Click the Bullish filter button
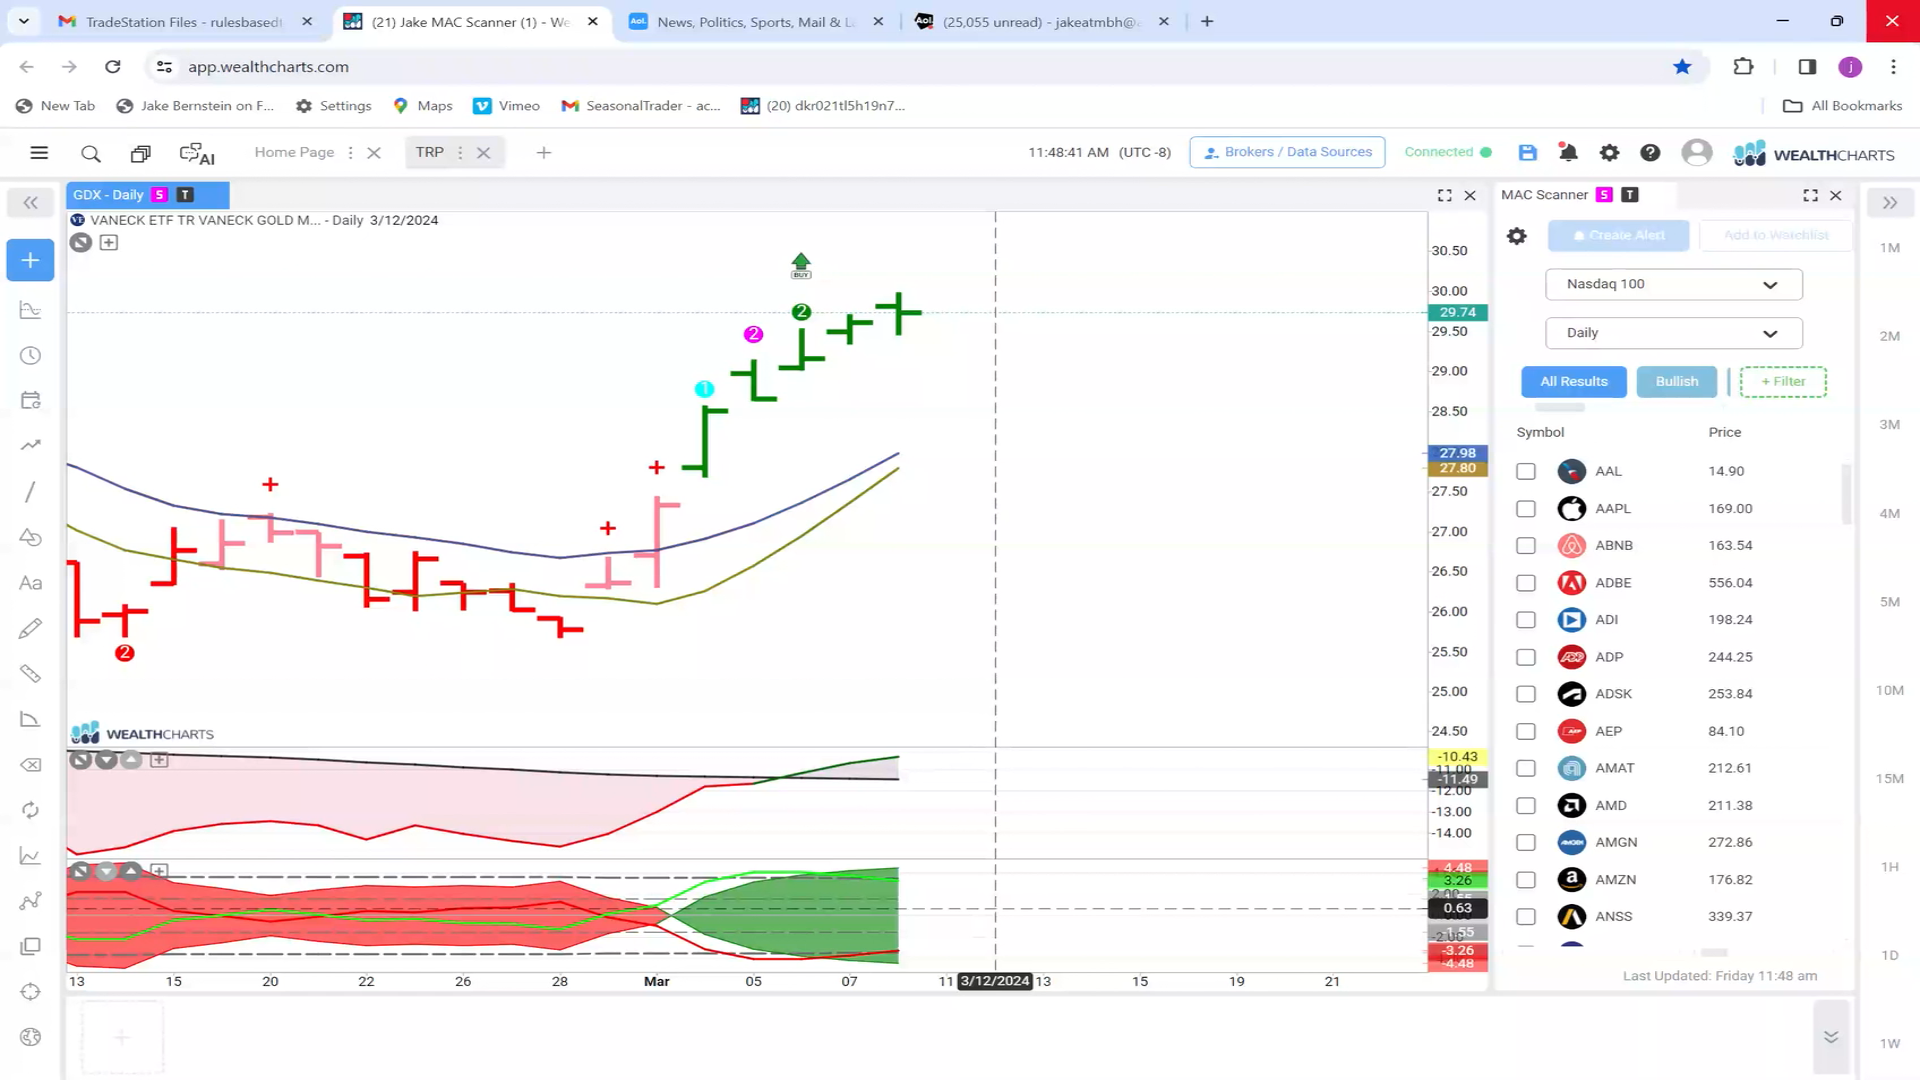1920x1080 pixels. (1676, 381)
